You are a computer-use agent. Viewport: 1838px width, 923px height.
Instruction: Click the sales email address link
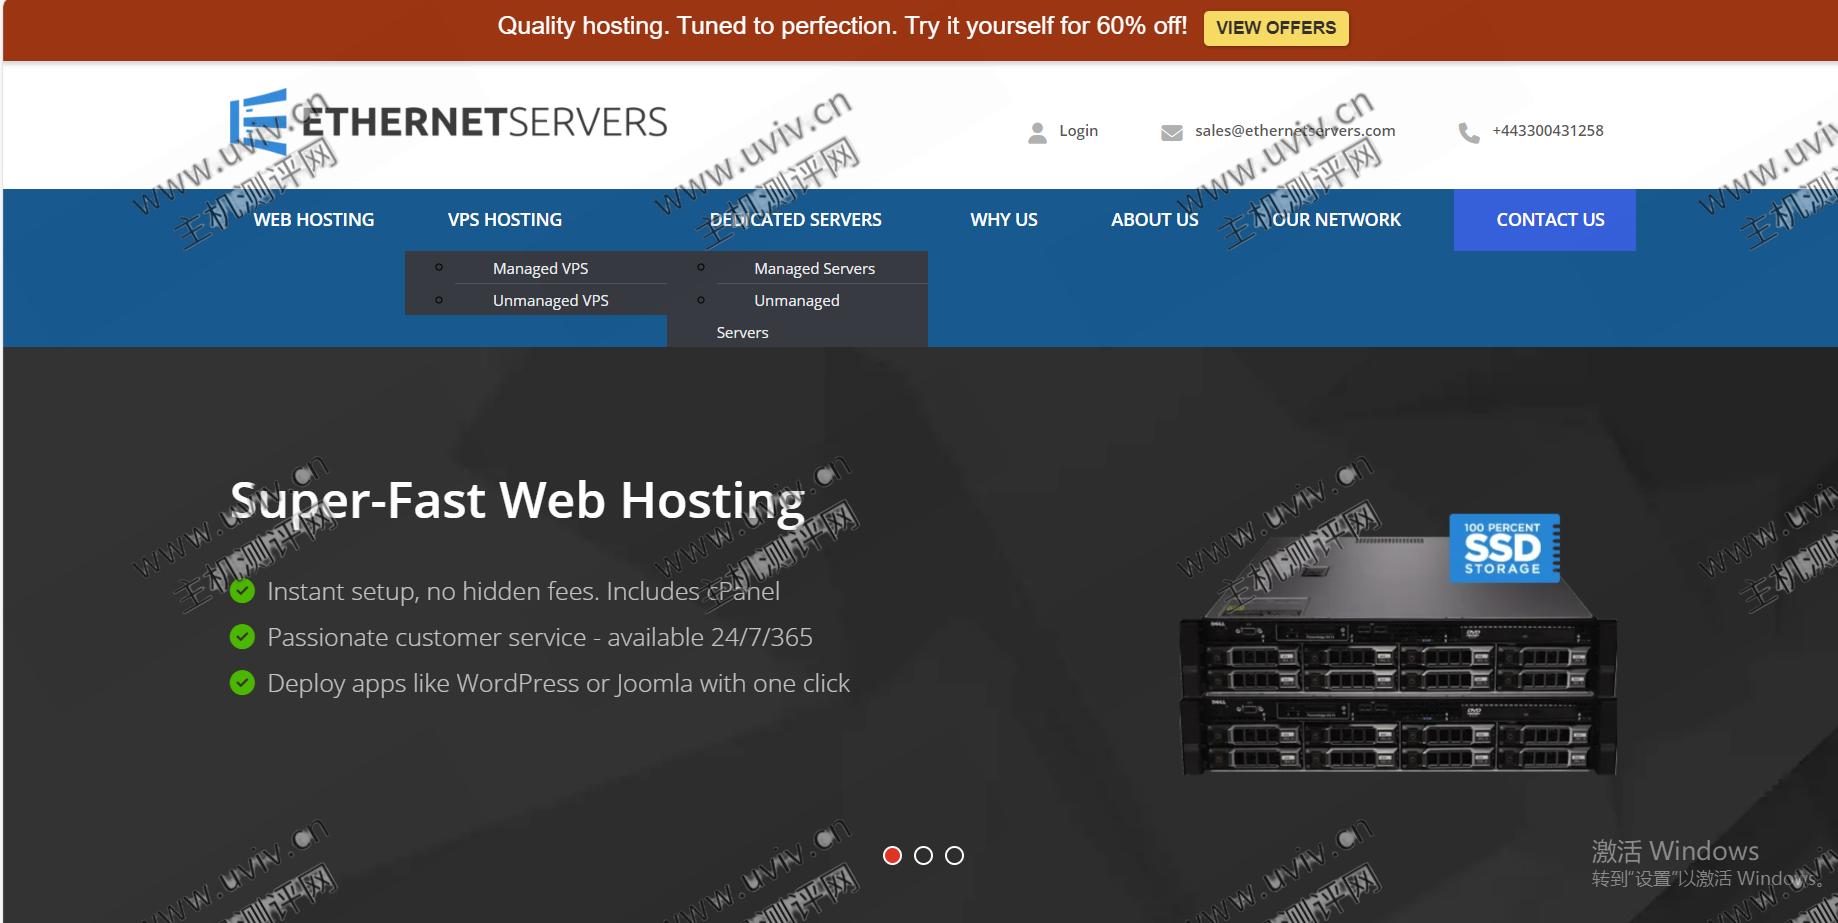(x=1294, y=131)
